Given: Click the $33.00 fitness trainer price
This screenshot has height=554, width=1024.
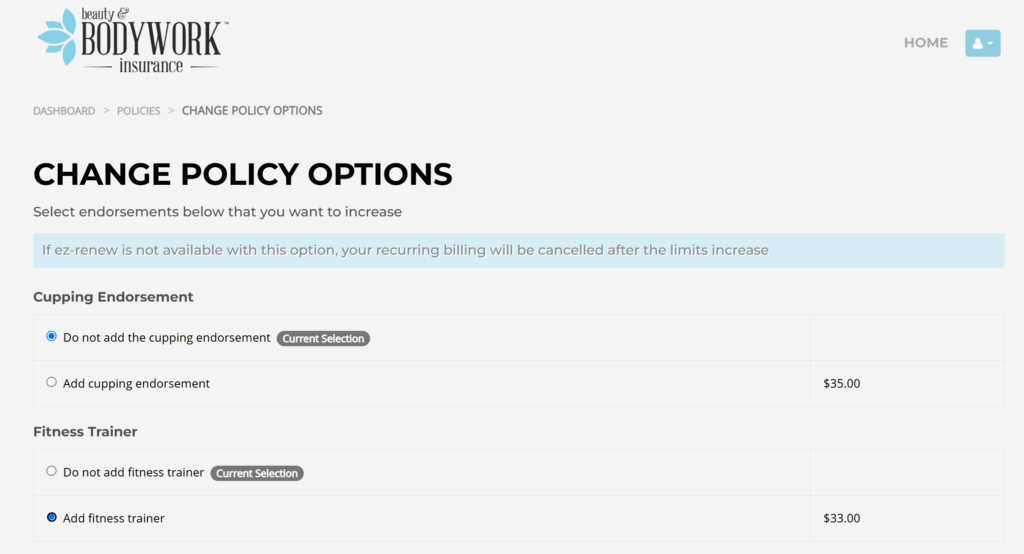Looking at the screenshot, I should click(x=841, y=518).
